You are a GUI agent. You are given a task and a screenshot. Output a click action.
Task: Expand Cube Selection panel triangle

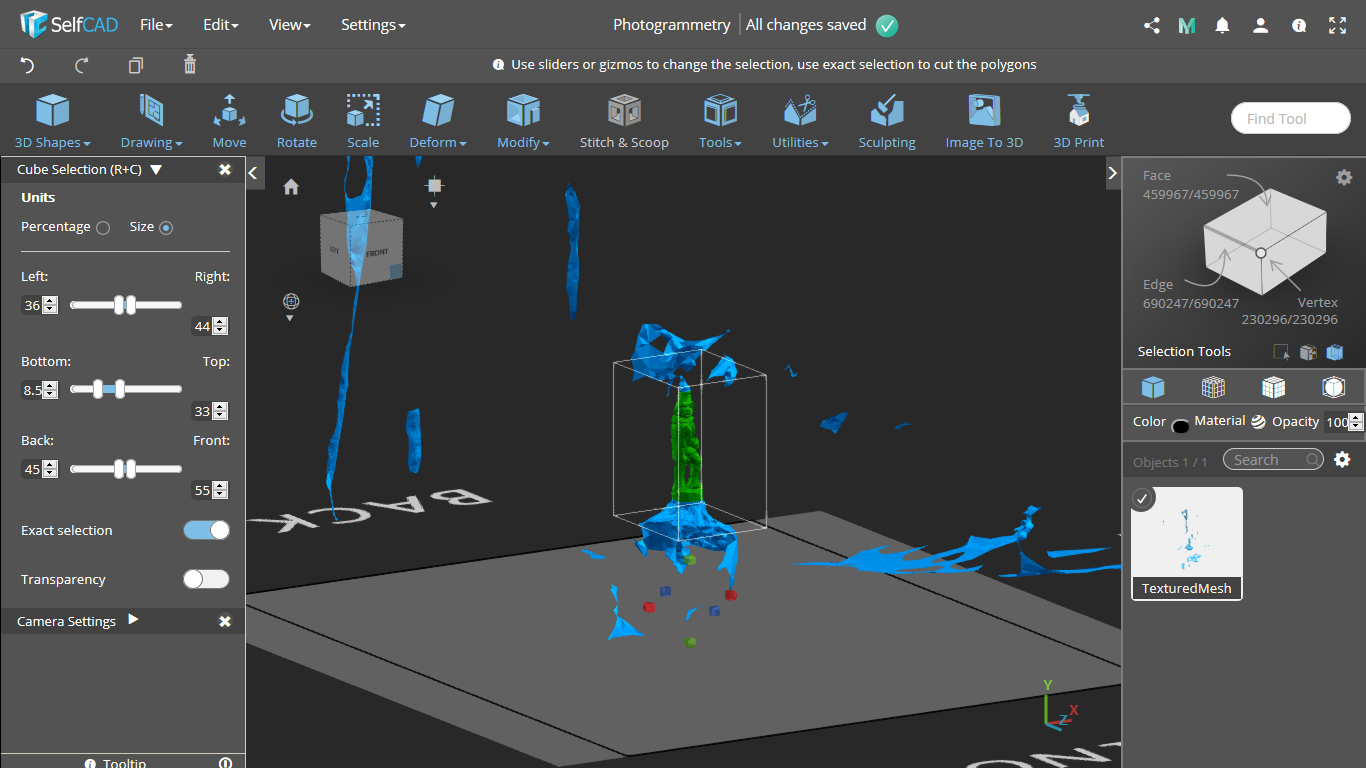pyautogui.click(x=156, y=170)
